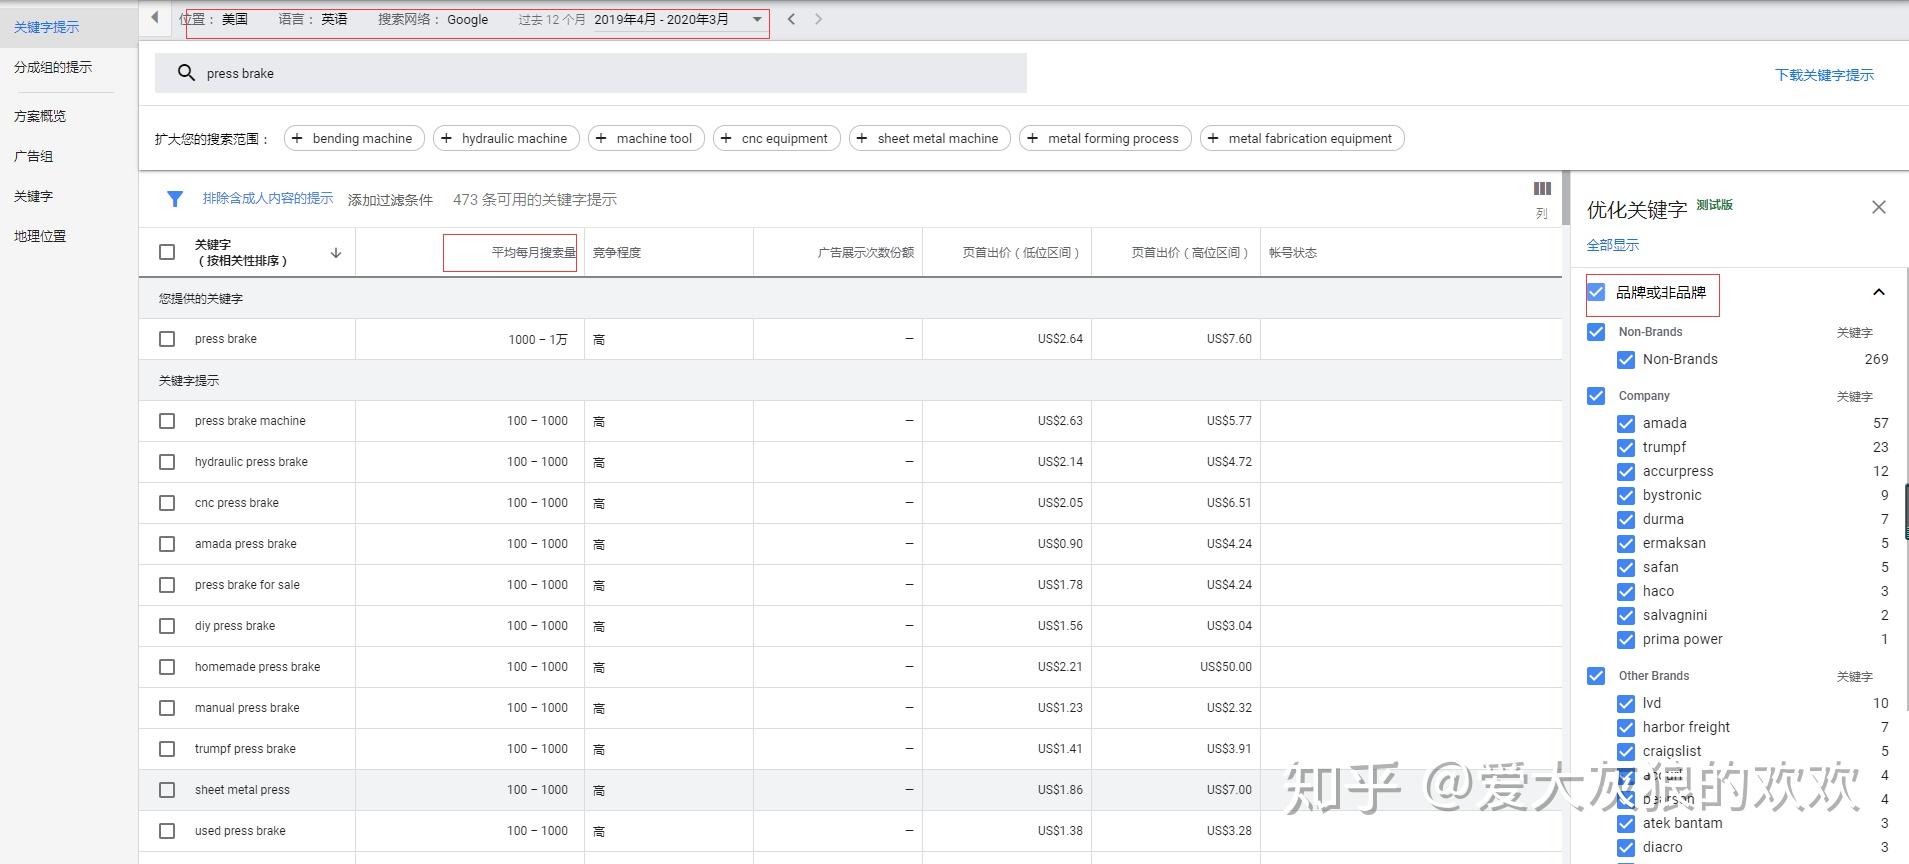Go to next date range arrow

(x=818, y=19)
